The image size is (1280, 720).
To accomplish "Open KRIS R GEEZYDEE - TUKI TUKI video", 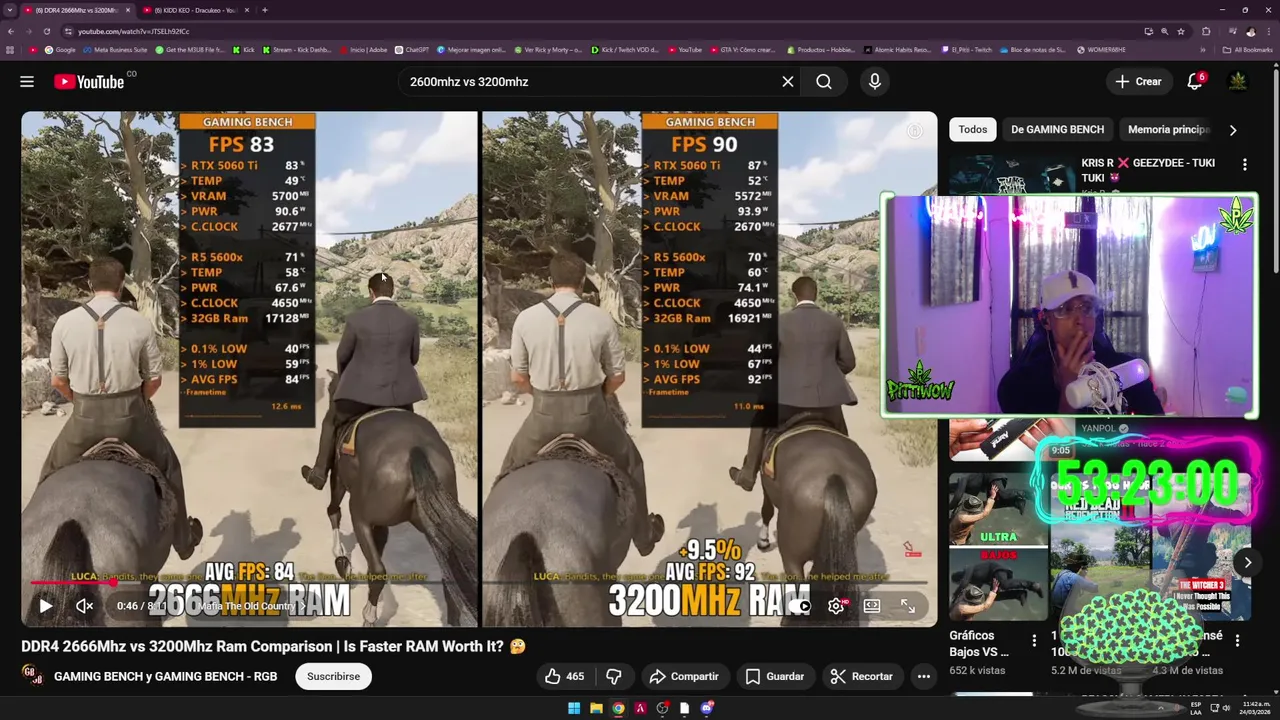I will tap(1148, 170).
